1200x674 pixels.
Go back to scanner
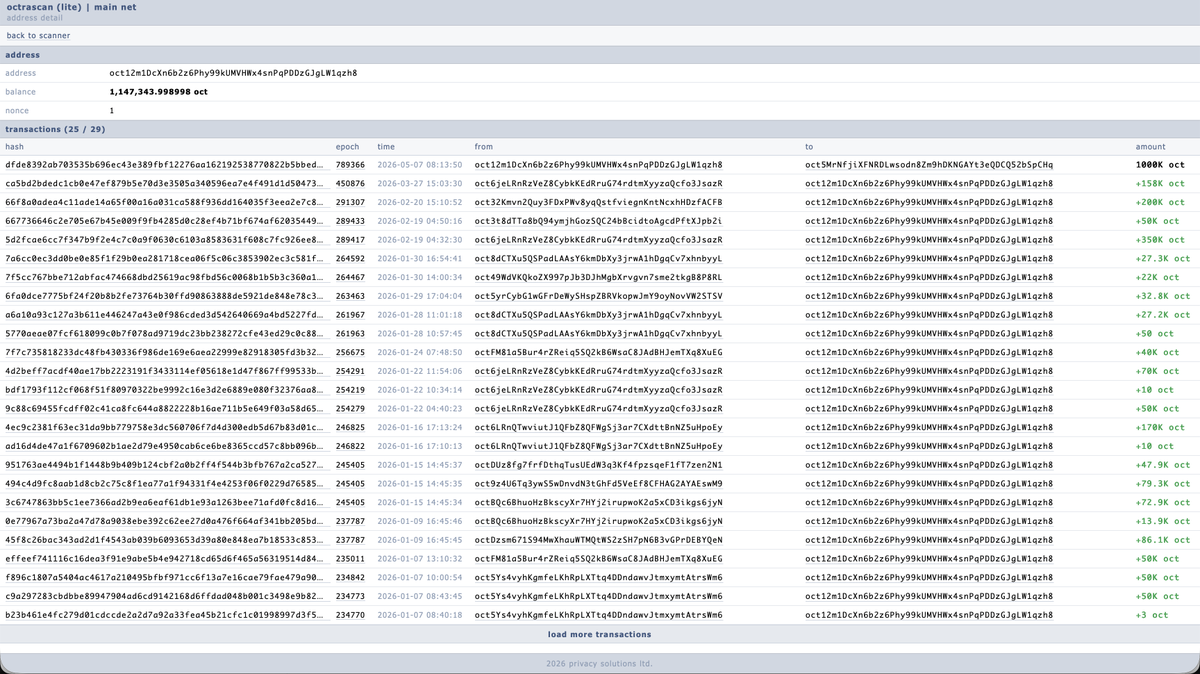(x=38, y=36)
